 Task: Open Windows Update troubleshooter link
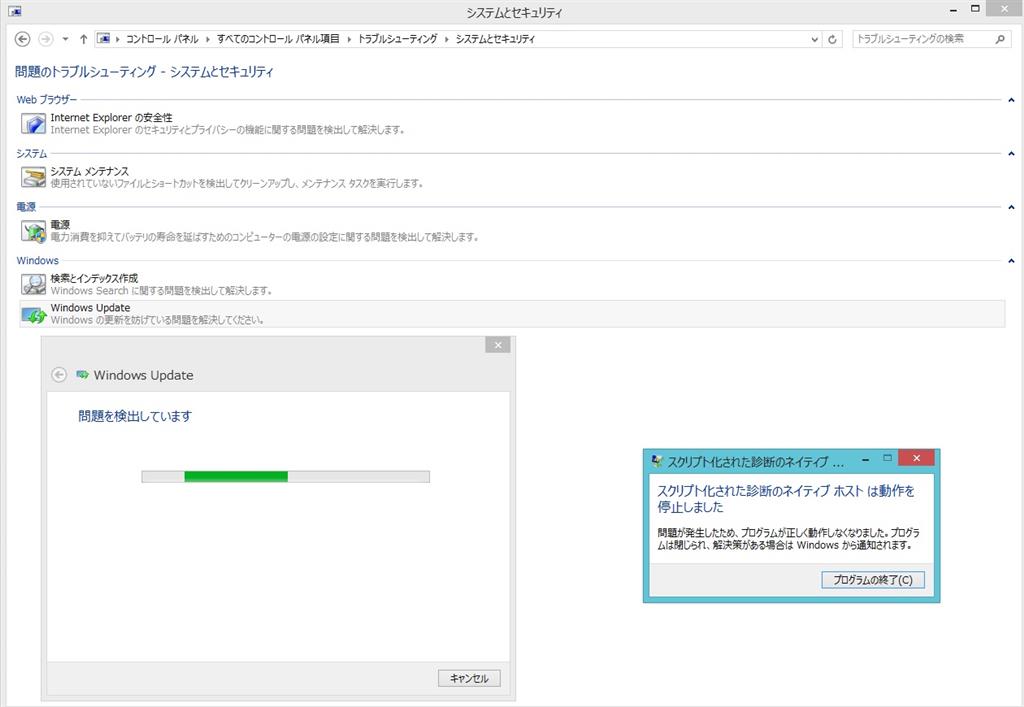click(x=91, y=307)
